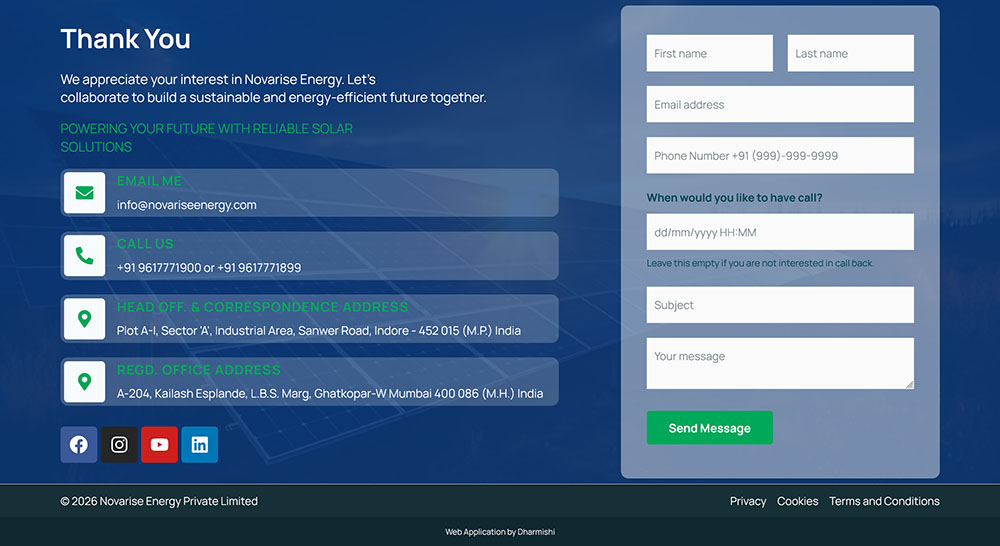Focus the Last name field

click(851, 53)
